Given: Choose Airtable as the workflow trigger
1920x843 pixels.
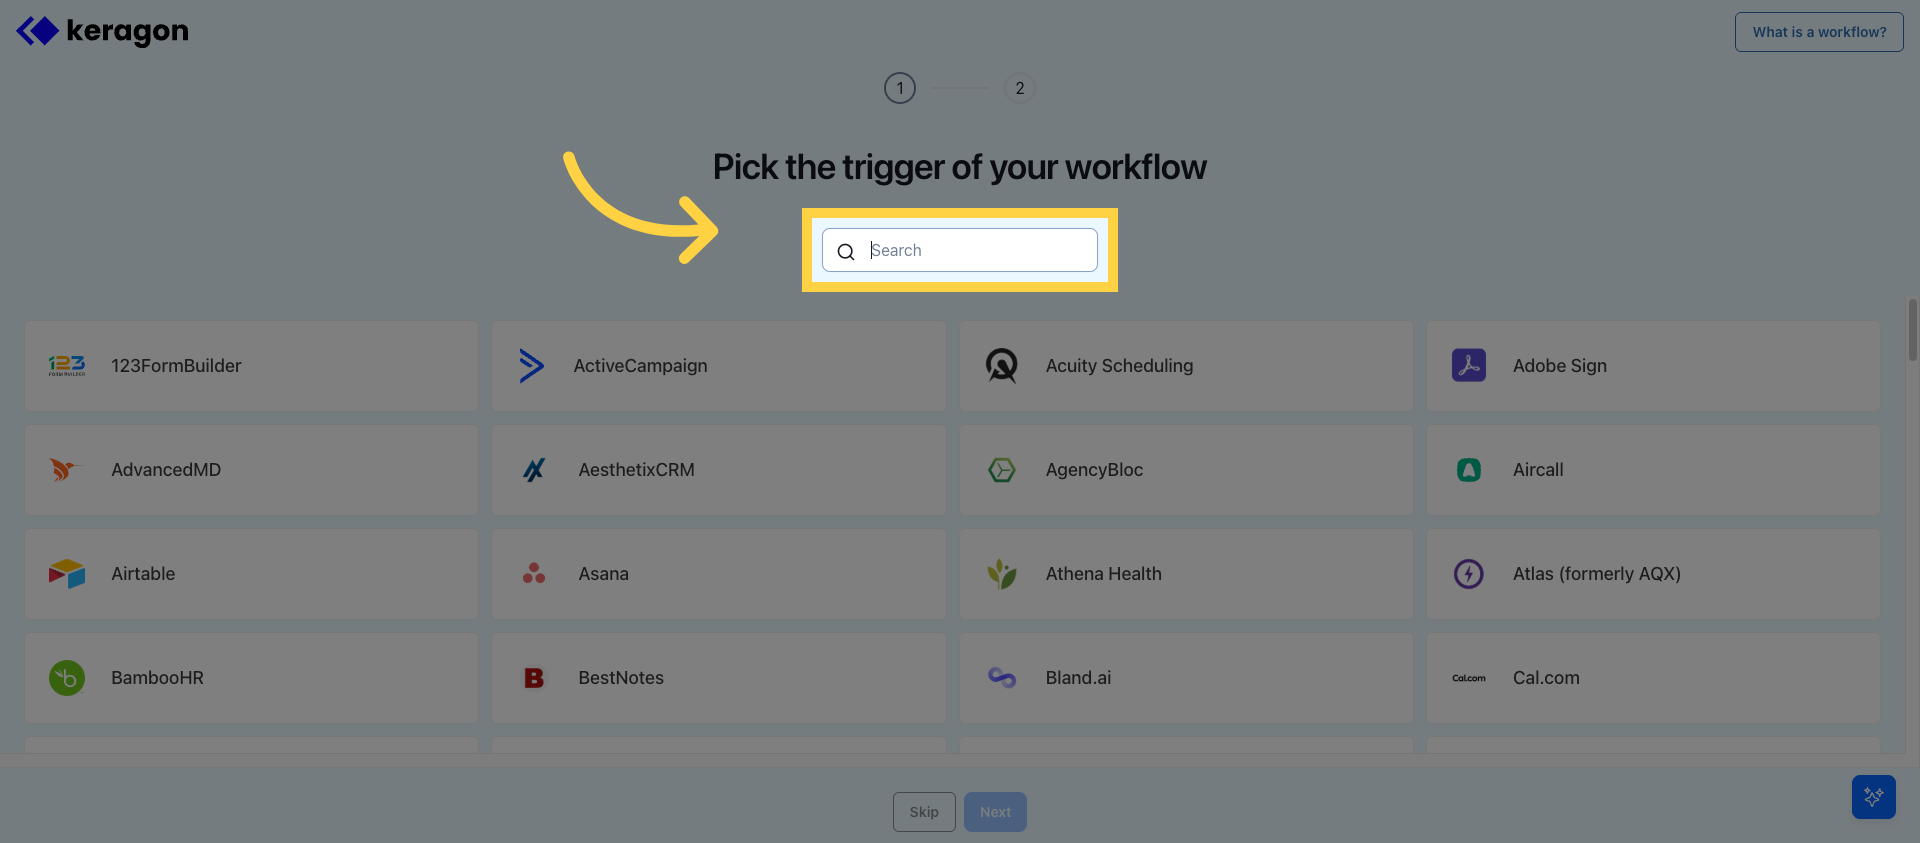Looking at the screenshot, I should (250, 573).
